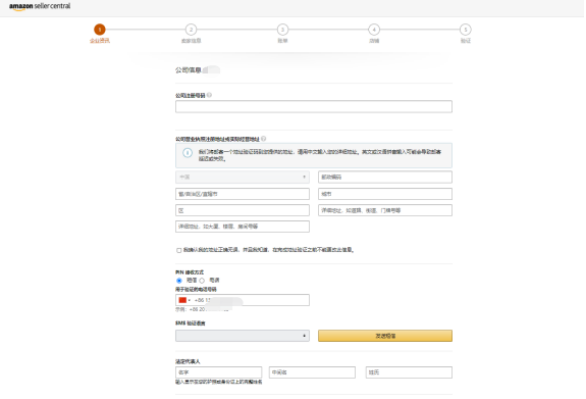Viewport: 586px width, 399px height.
Task: Go to step 3 circle in progress bar
Action: [283, 29]
